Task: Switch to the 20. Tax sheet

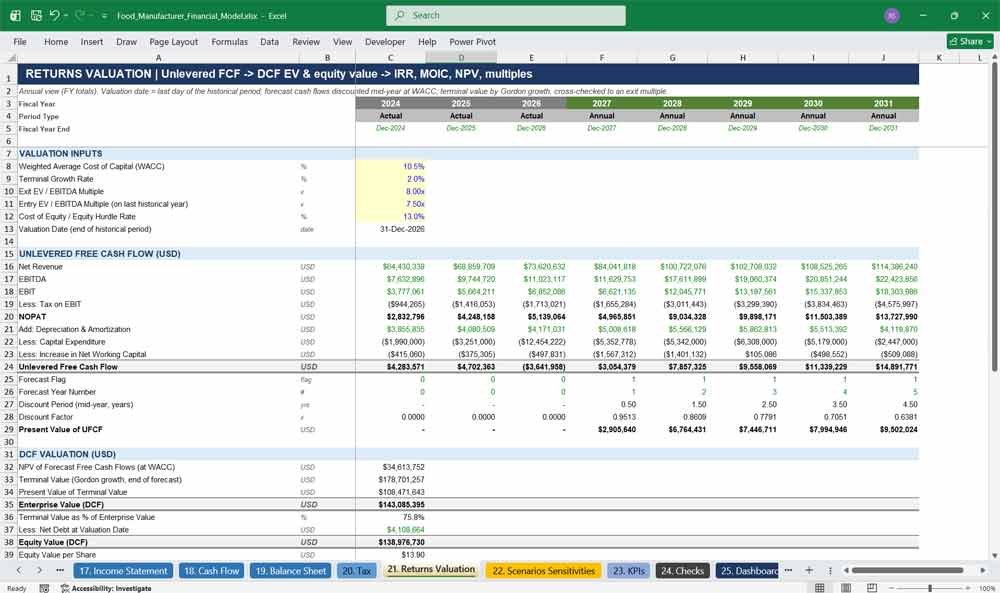Action: click(357, 571)
